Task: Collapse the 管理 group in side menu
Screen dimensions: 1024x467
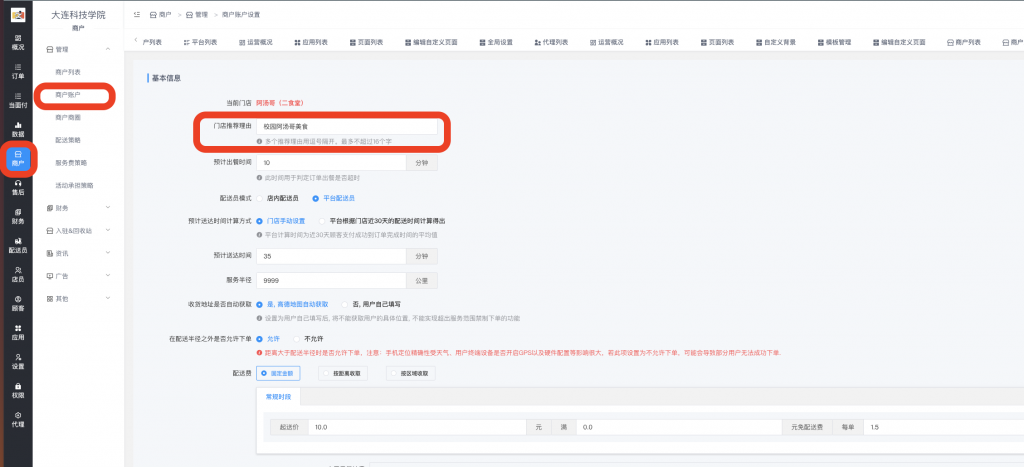Action: coord(78,49)
